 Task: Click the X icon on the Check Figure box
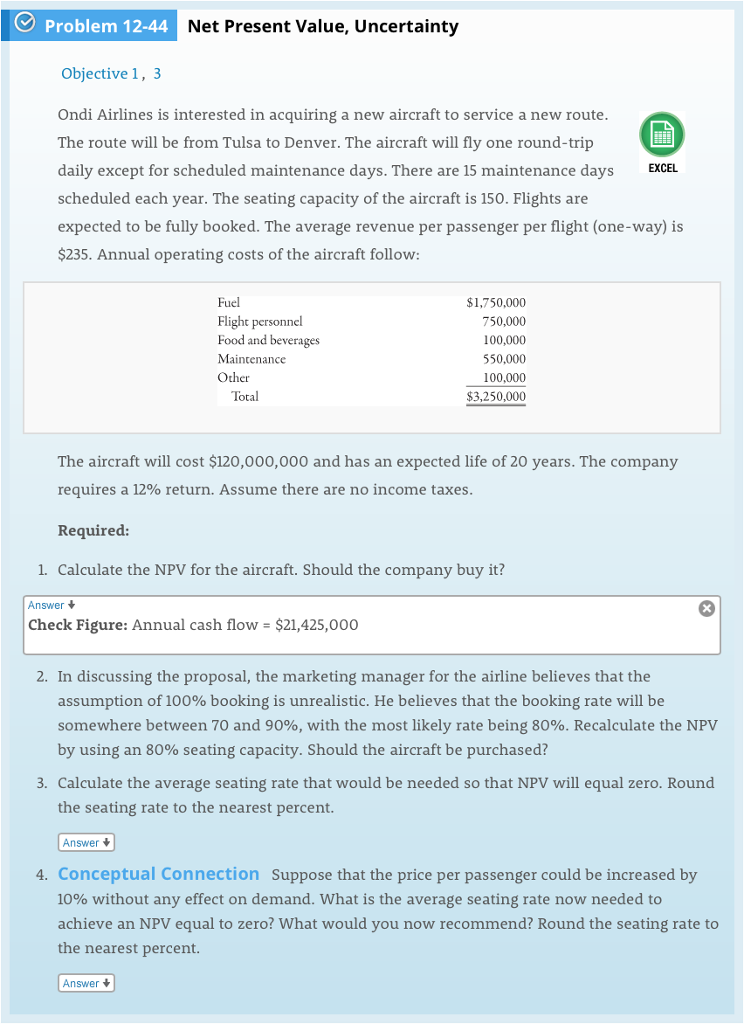[x=706, y=607]
